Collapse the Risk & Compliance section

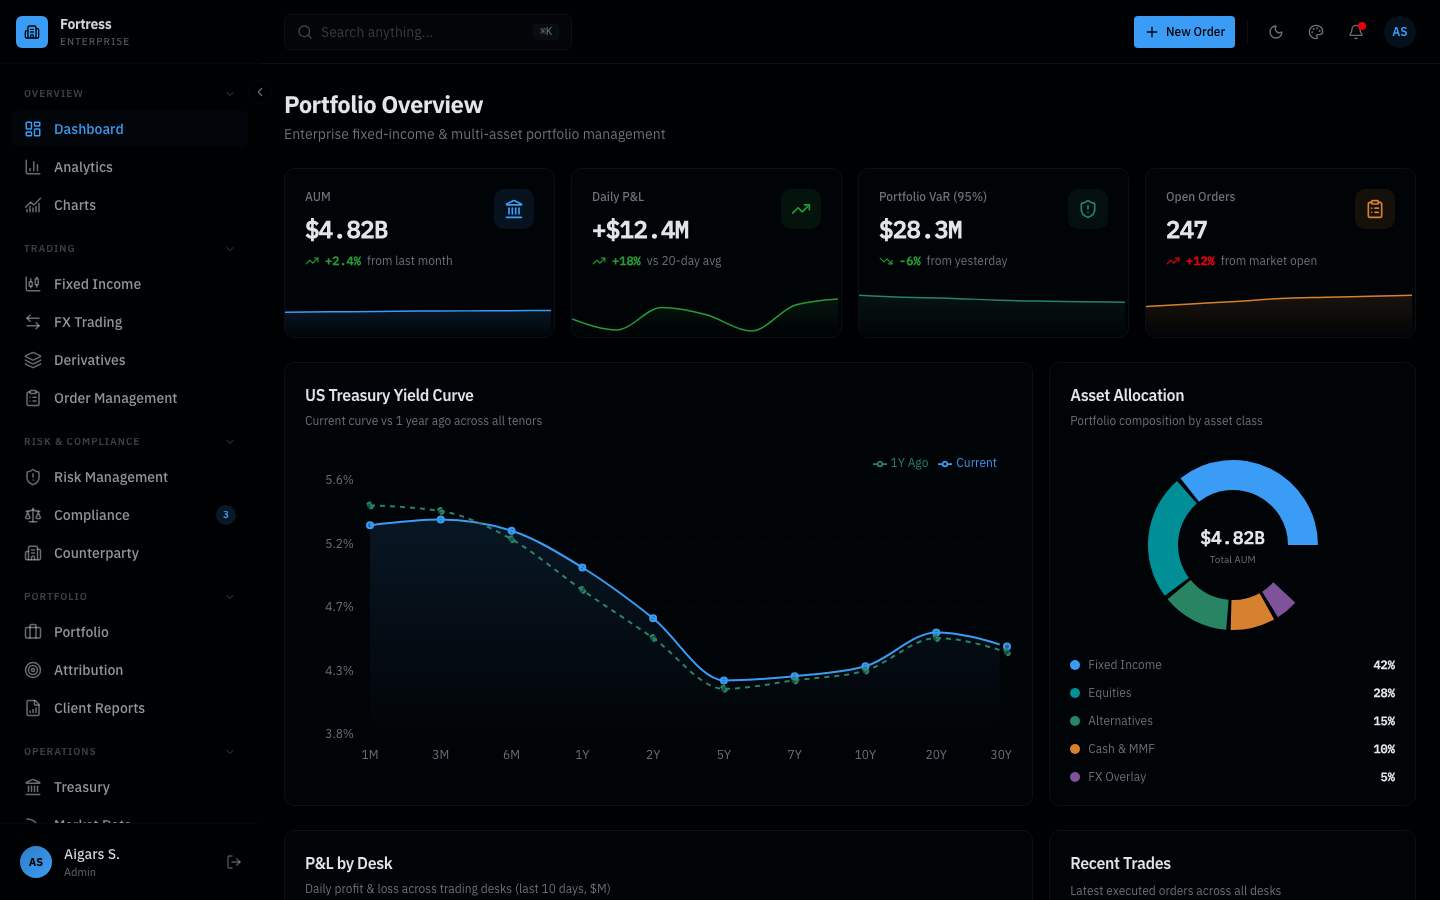(x=230, y=441)
